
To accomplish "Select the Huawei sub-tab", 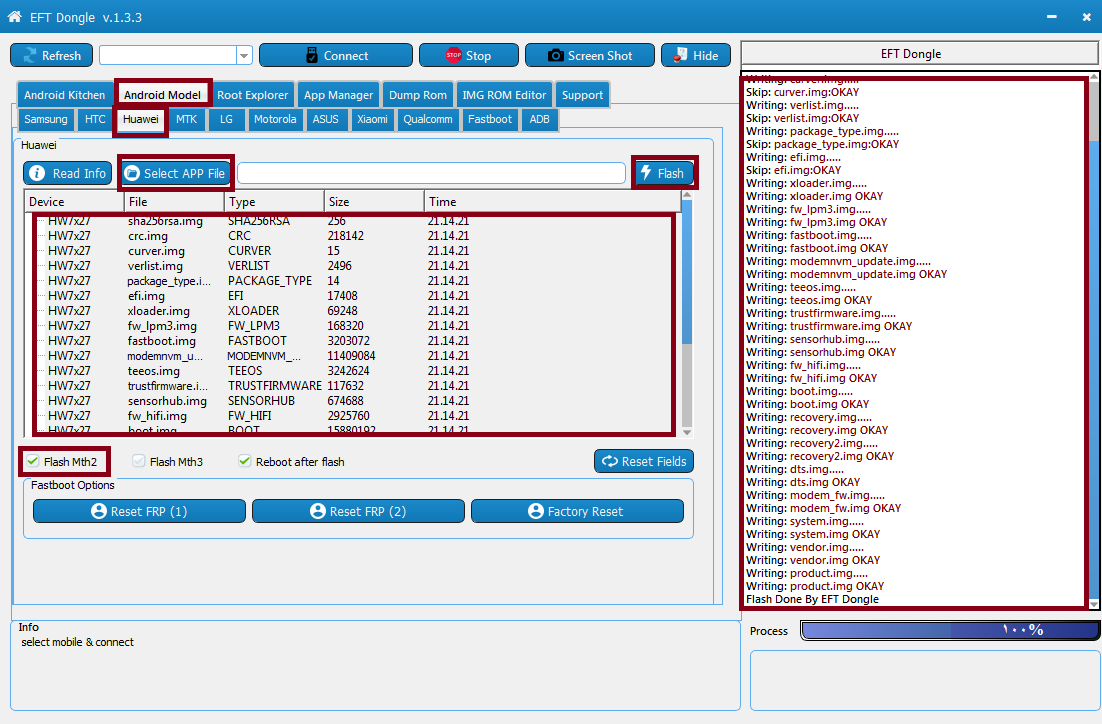I will click(x=141, y=119).
